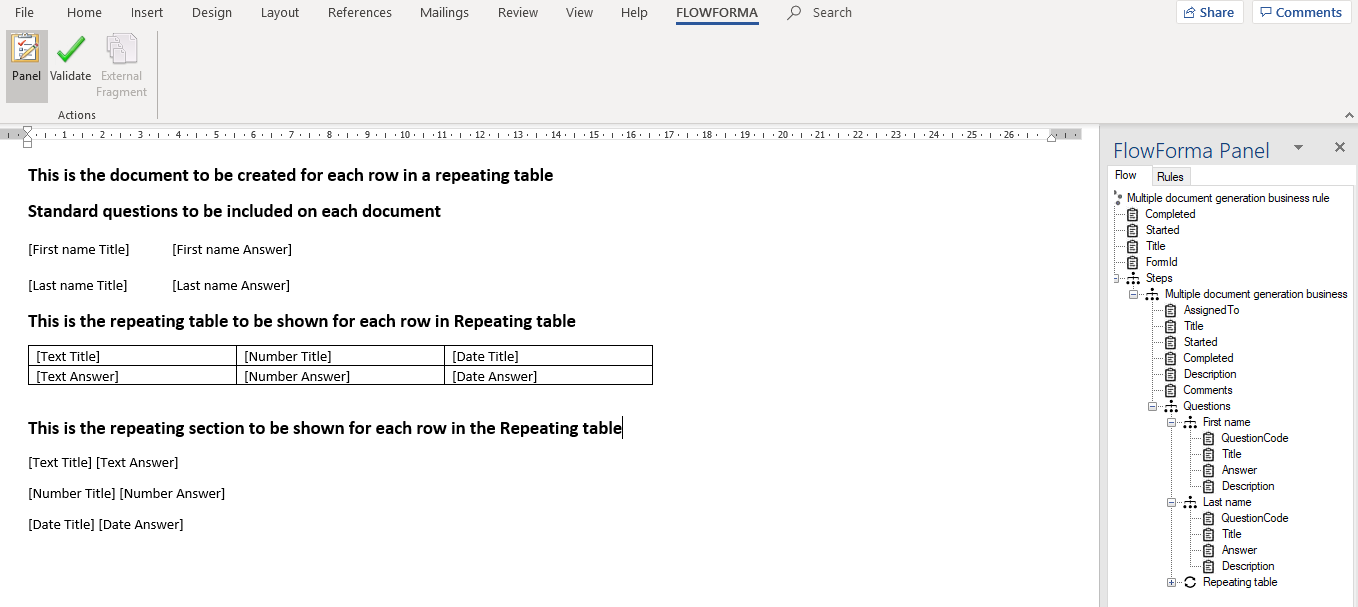The image size is (1358, 607).
Task: Click the root flow icon of Multiple document generation business rule
Action: (x=1118, y=198)
